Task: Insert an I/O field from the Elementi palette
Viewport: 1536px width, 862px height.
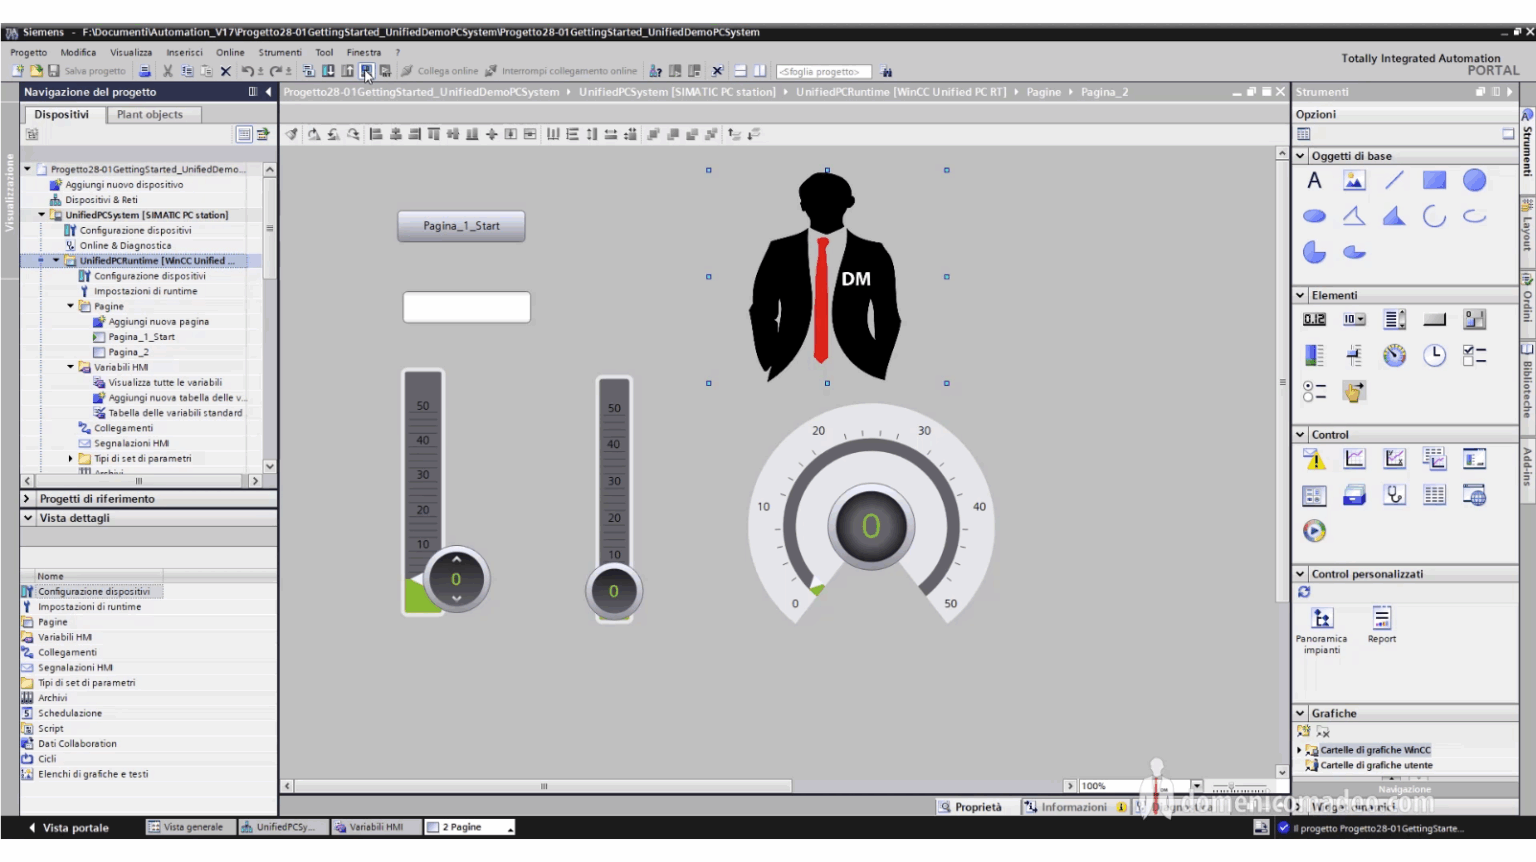Action: click(1314, 318)
